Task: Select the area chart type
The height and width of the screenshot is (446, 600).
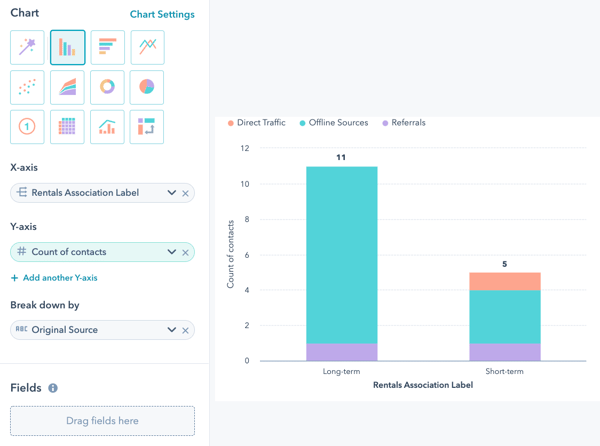Action: click(67, 87)
